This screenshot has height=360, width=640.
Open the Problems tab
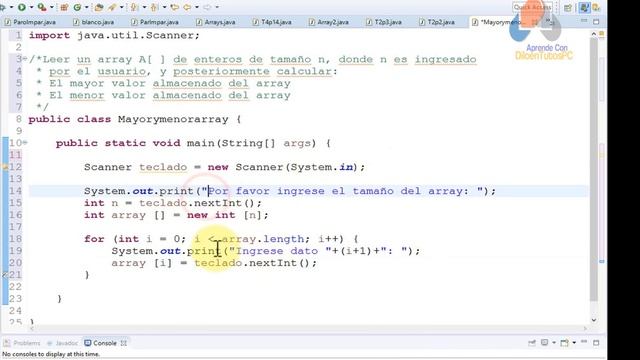[x=22, y=343]
